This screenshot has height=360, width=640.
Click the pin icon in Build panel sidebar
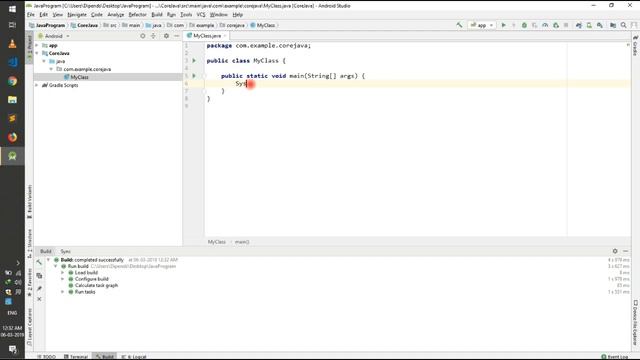point(39,289)
